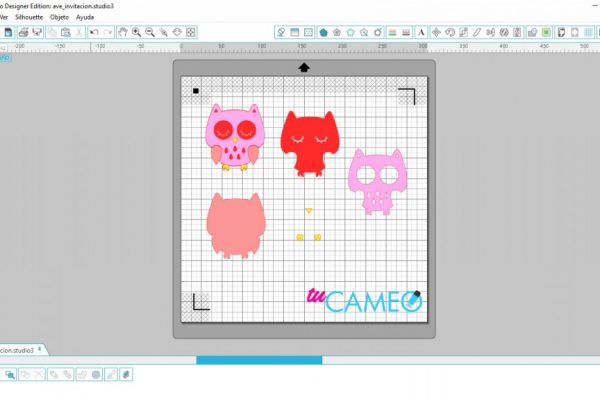Select the Zoom selection tool

[x=164, y=33]
